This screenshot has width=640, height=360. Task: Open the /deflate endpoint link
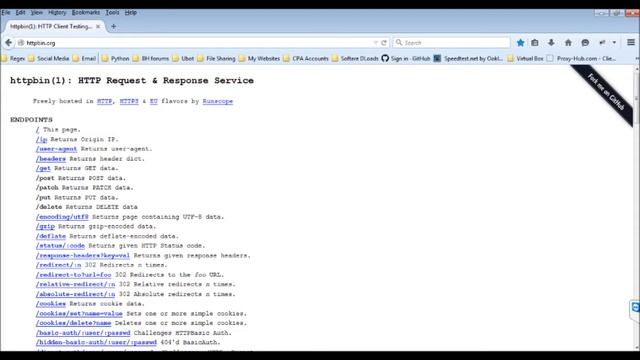coord(51,236)
